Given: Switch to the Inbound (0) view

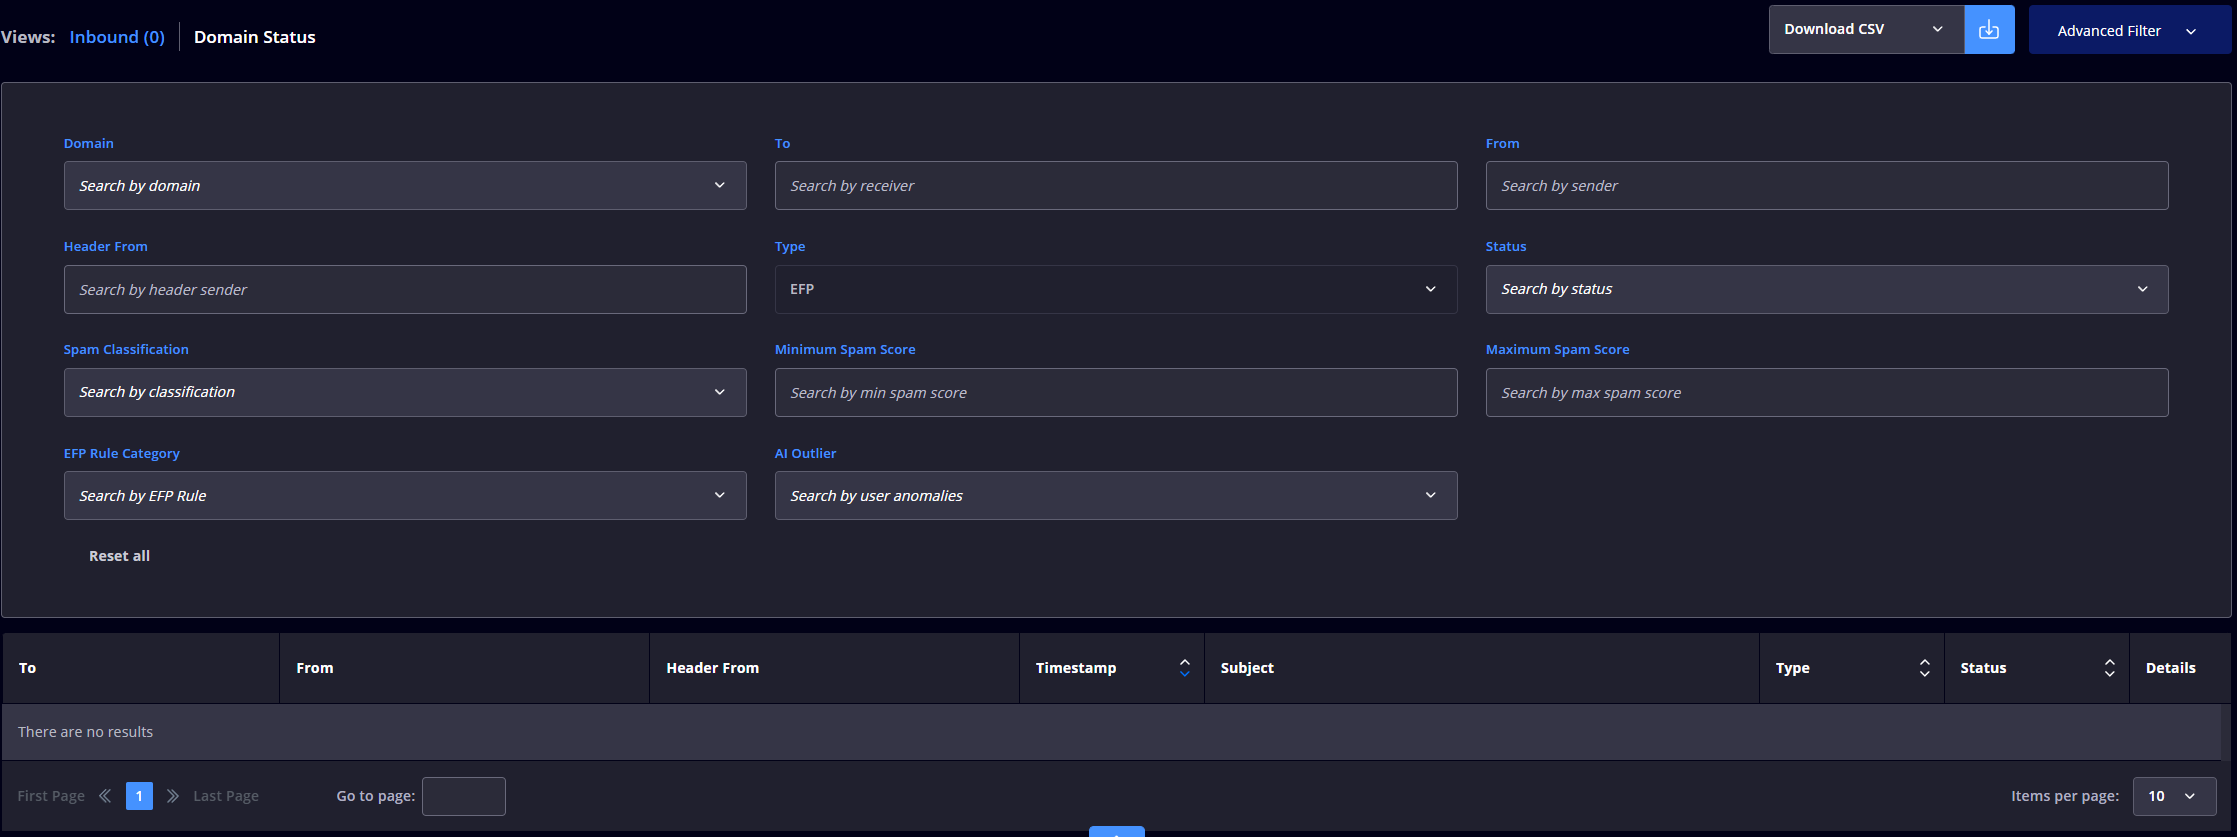Looking at the screenshot, I should click(x=117, y=37).
